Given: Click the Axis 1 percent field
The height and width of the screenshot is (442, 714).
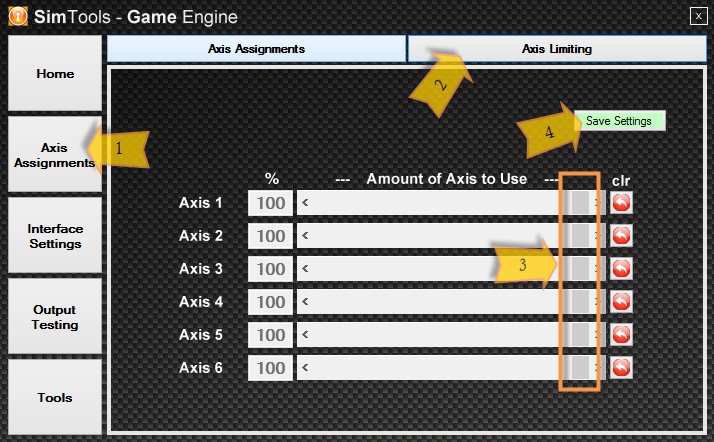Looking at the screenshot, I should tap(270, 203).
